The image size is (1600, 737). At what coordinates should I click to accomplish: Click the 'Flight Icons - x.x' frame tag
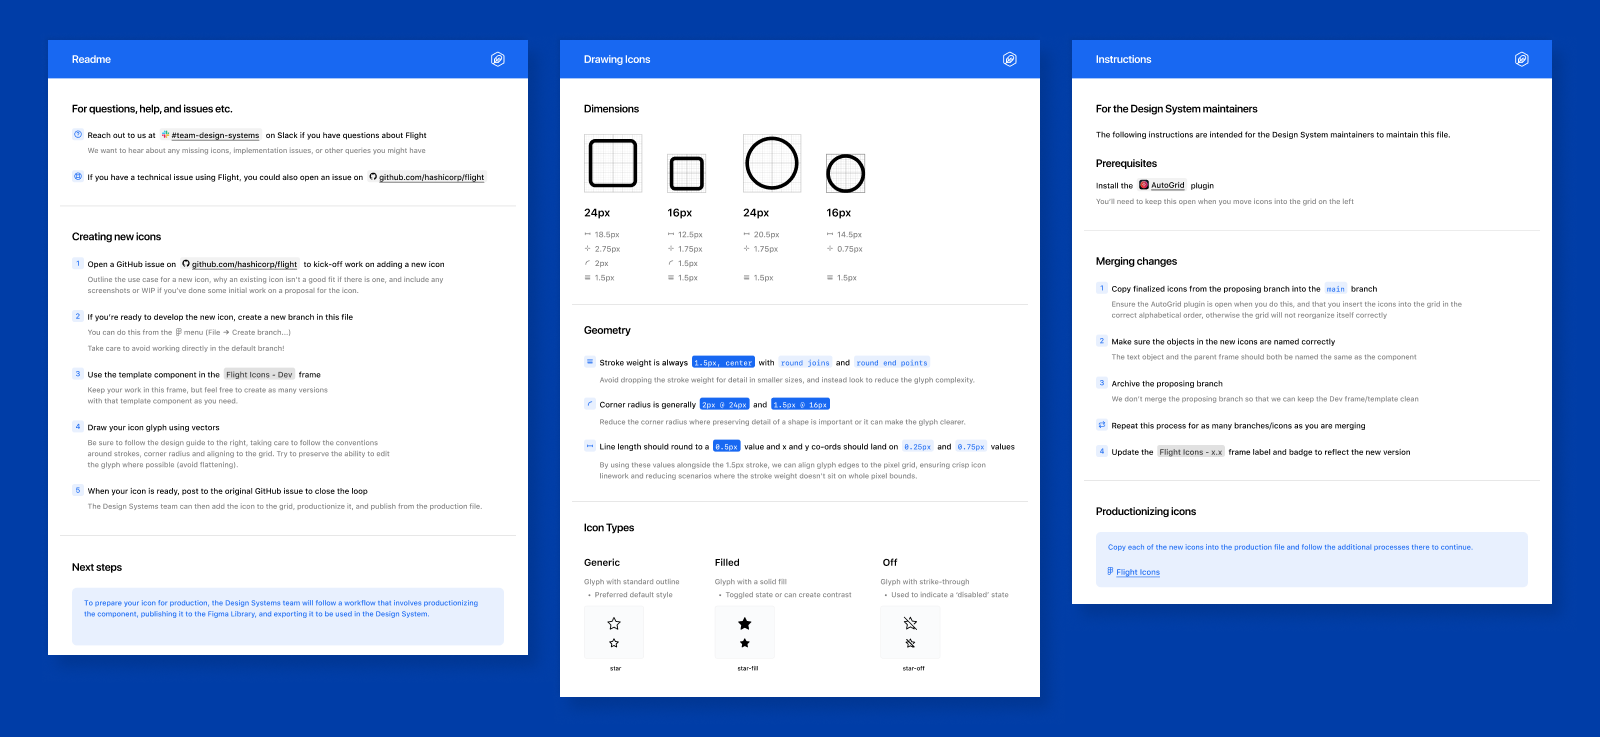tap(1190, 452)
